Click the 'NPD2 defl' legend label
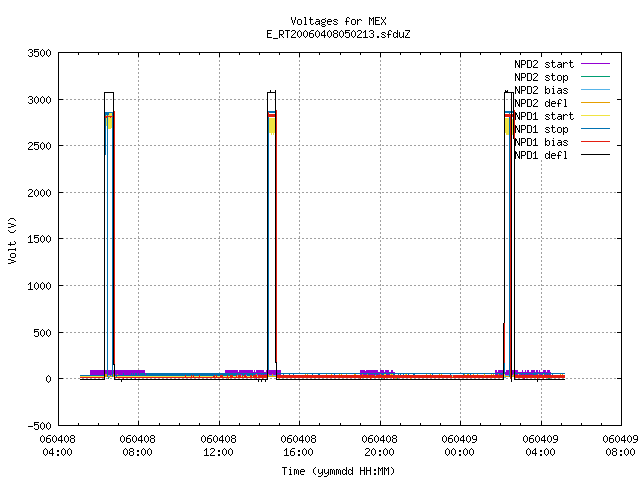The height and width of the screenshot is (480, 640). tap(541, 103)
